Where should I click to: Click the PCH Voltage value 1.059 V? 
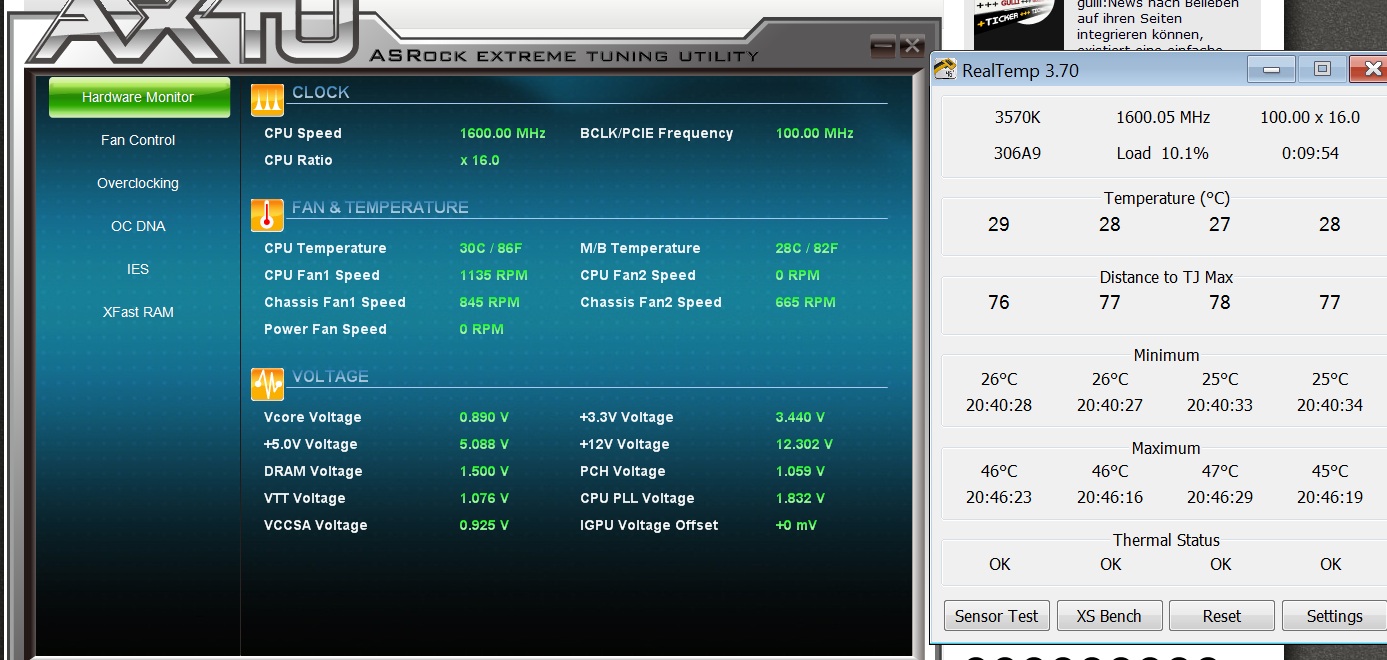tap(800, 471)
